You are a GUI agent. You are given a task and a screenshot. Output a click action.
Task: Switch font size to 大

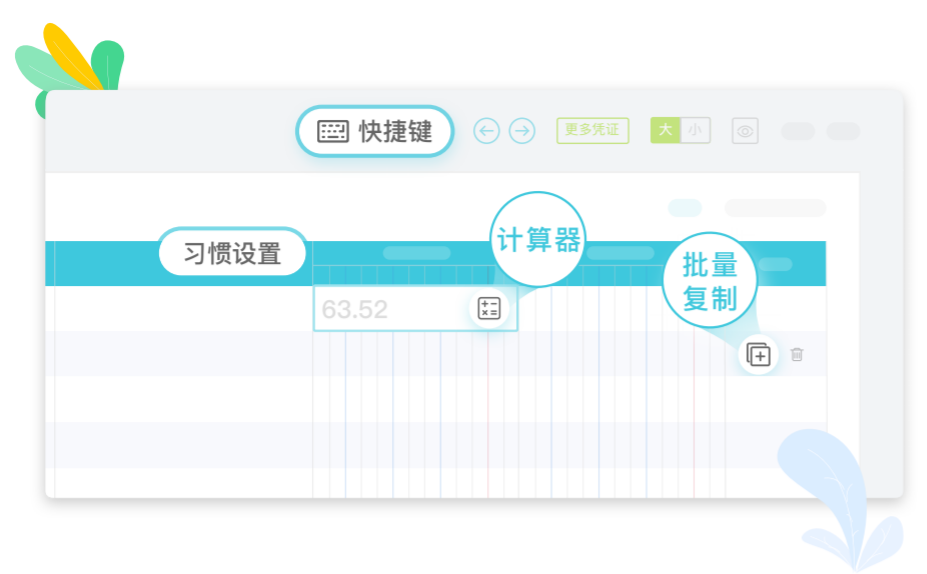(x=666, y=130)
